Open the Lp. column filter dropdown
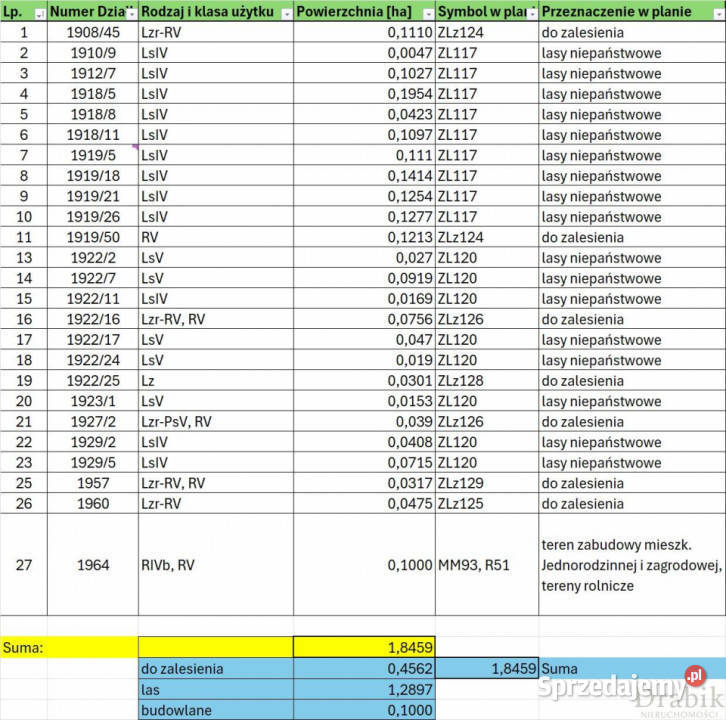This screenshot has width=726, height=720. point(39,14)
